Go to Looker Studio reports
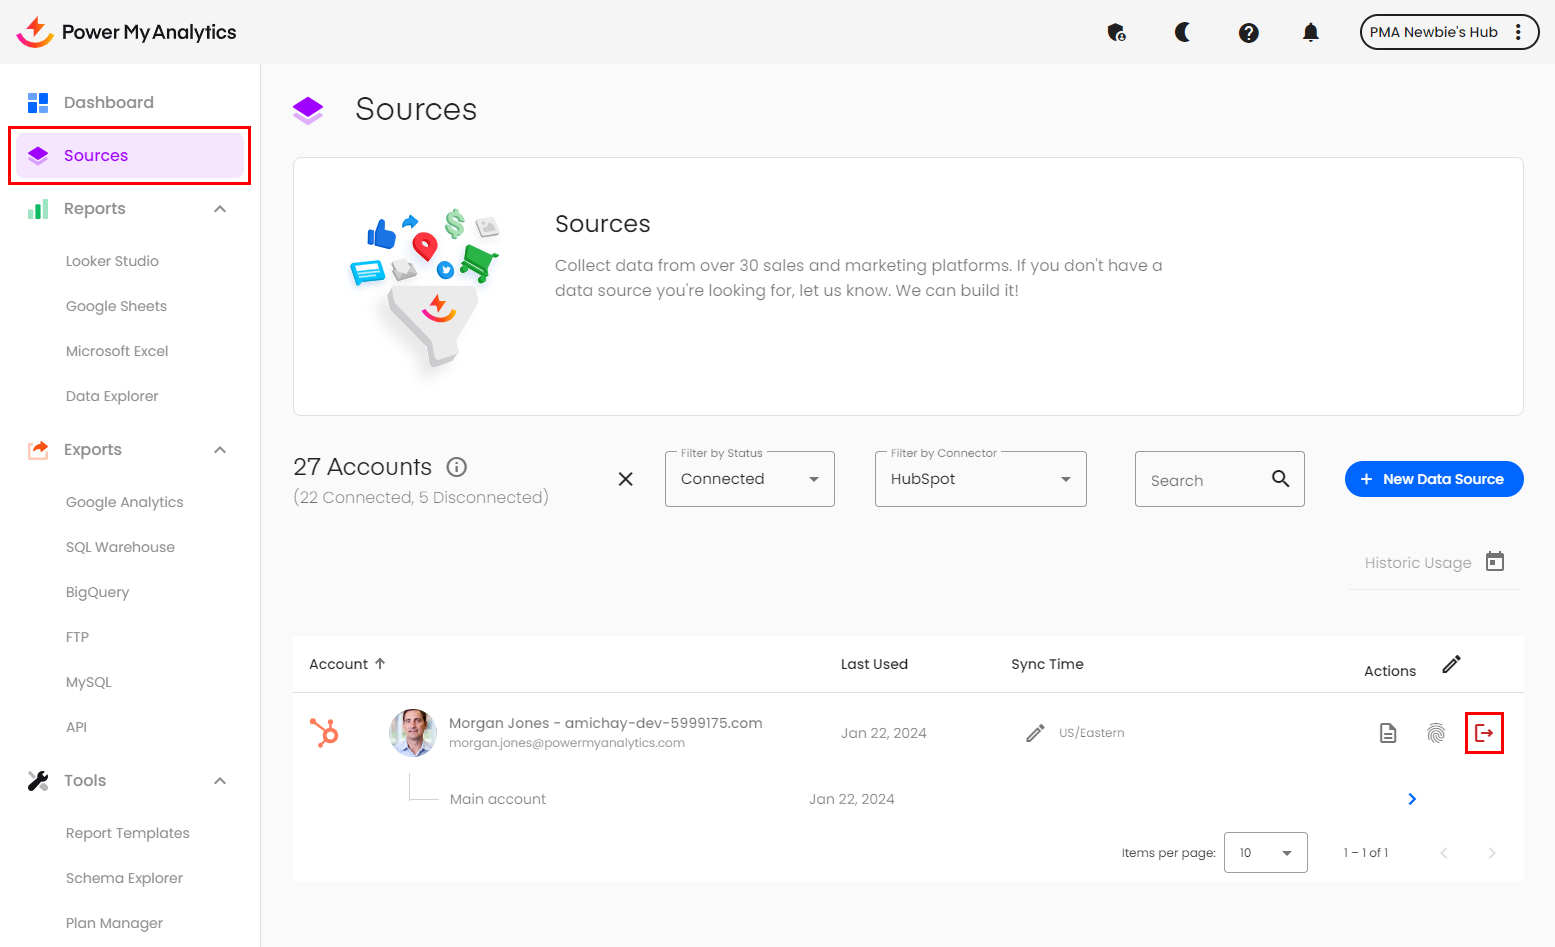The height and width of the screenshot is (947, 1555). (112, 261)
